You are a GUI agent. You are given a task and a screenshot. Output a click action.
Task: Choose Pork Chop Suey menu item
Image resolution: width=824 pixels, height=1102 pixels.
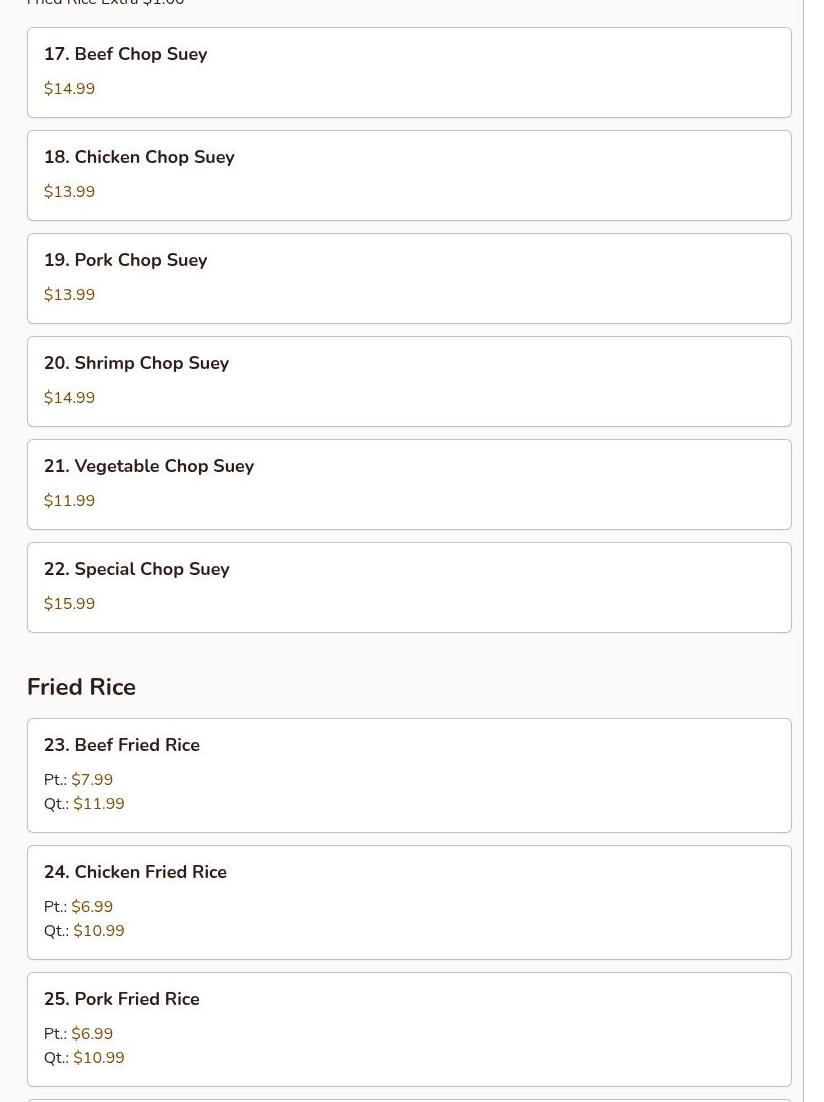pyautogui.click(x=409, y=278)
